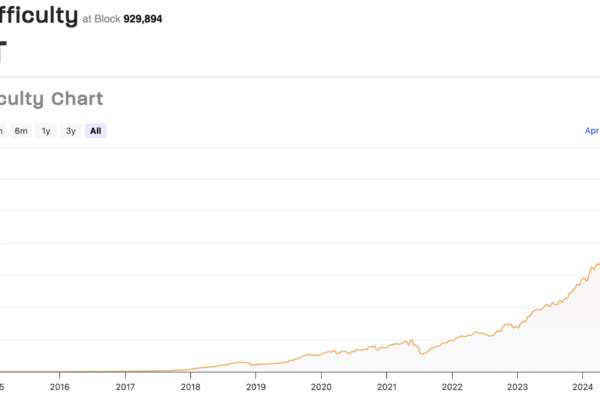This screenshot has width=600, height=400.
Task: Choose the 3y time range
Action: 70,131
